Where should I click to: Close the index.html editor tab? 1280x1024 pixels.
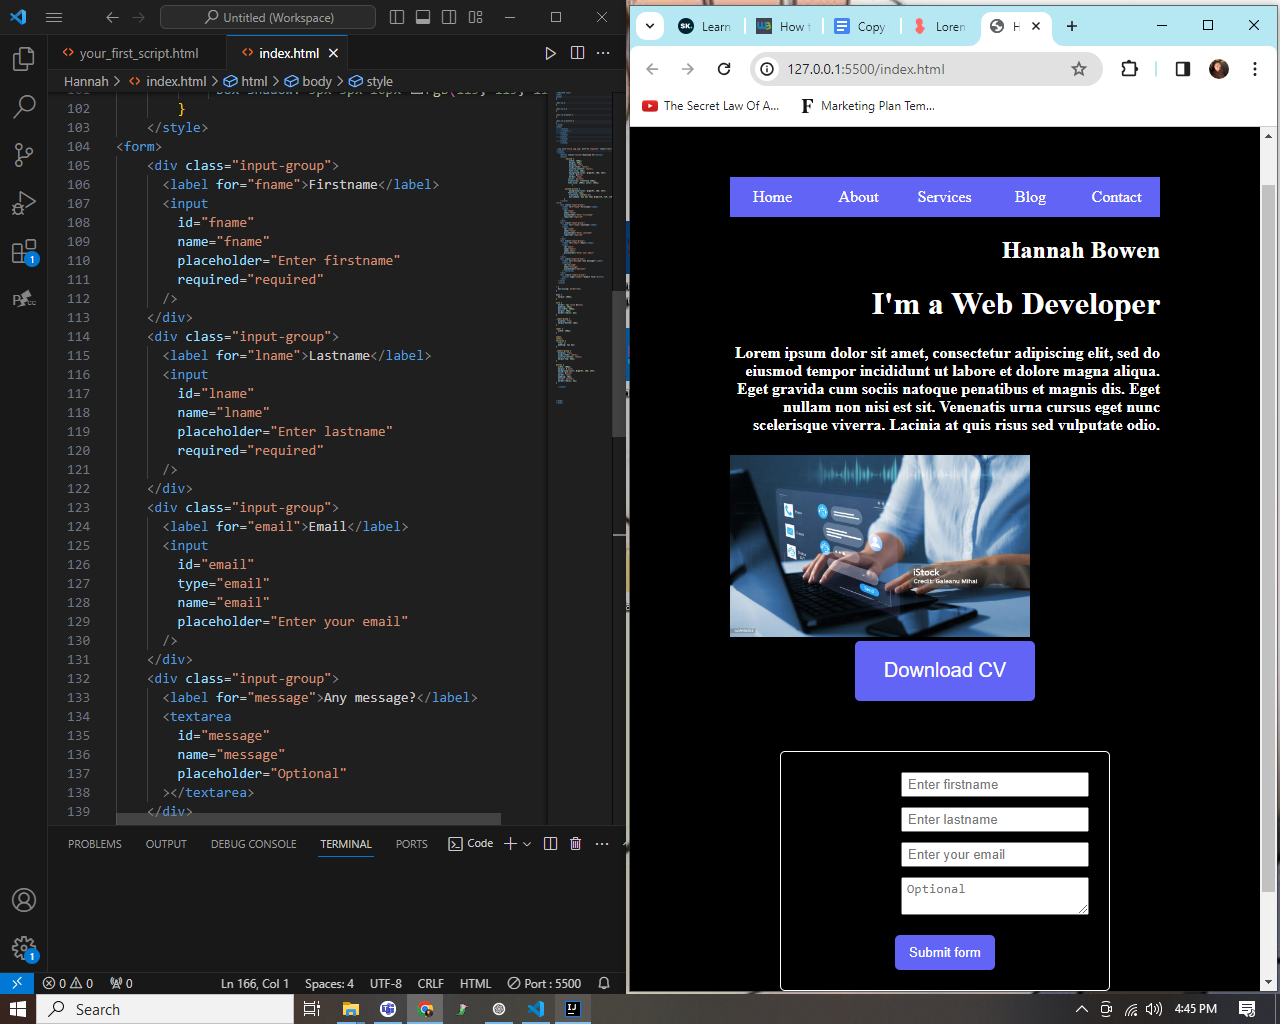tap(334, 53)
